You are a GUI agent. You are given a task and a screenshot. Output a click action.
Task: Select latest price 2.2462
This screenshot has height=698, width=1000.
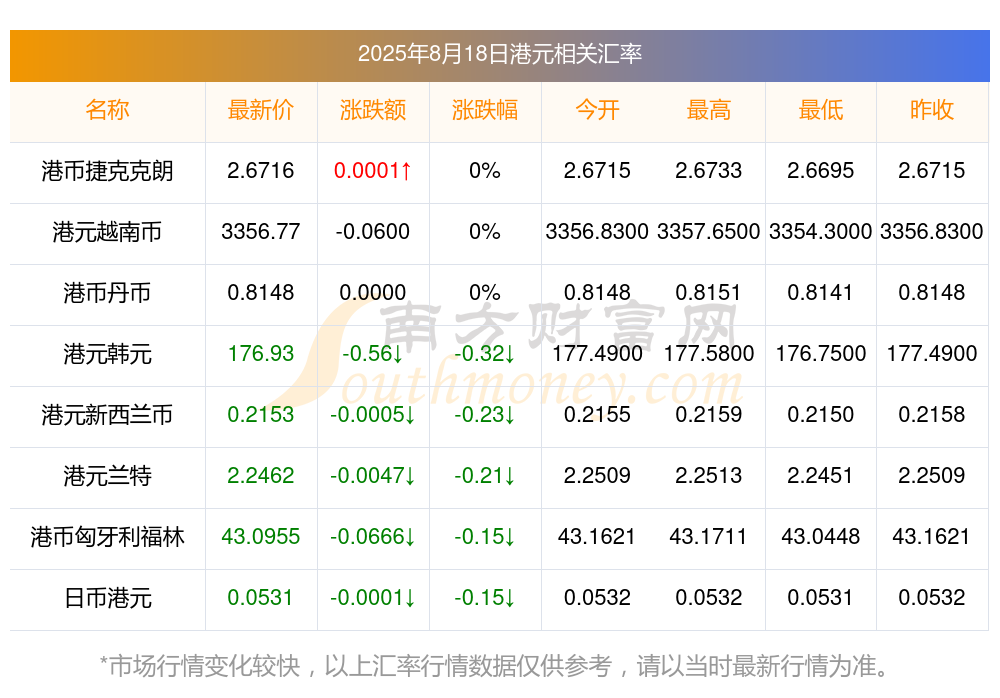click(261, 475)
